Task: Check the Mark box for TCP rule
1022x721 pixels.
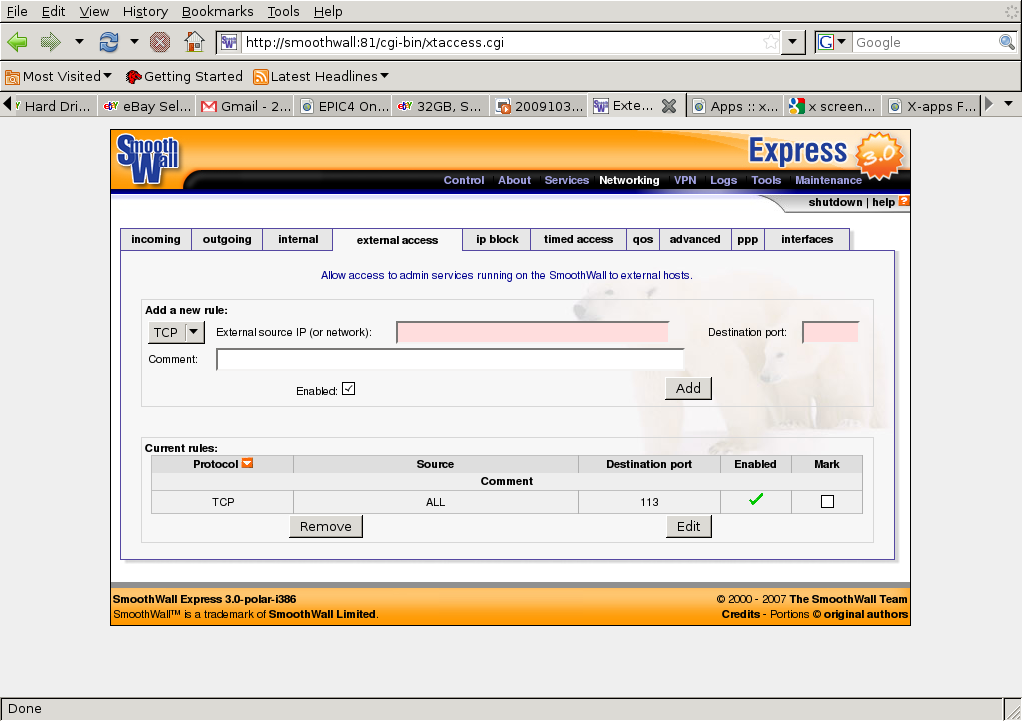Action: [x=827, y=502]
